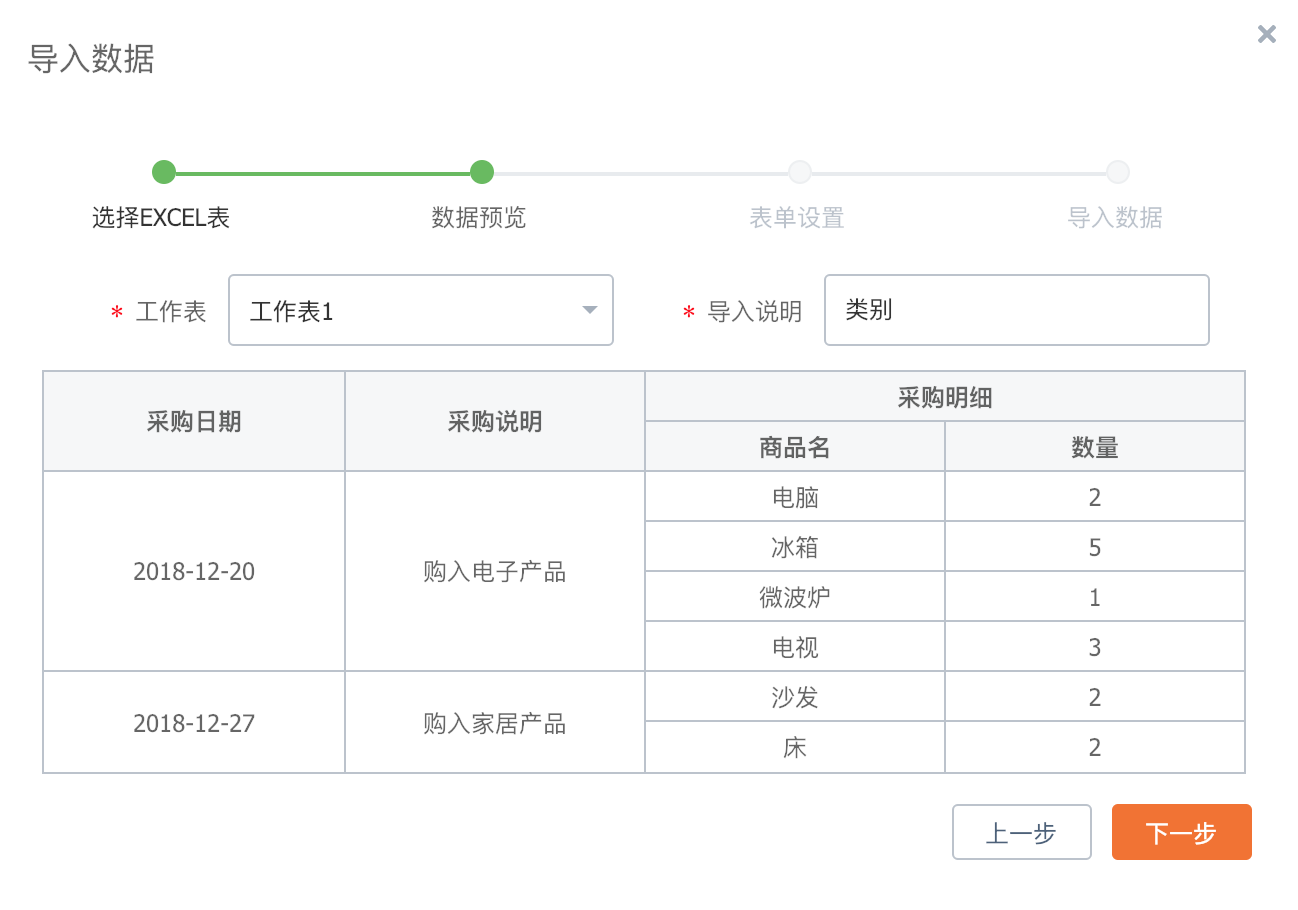Viewport: 1298px width, 910px height.
Task: Click the 导入数据 step circle
Action: tap(1118, 172)
